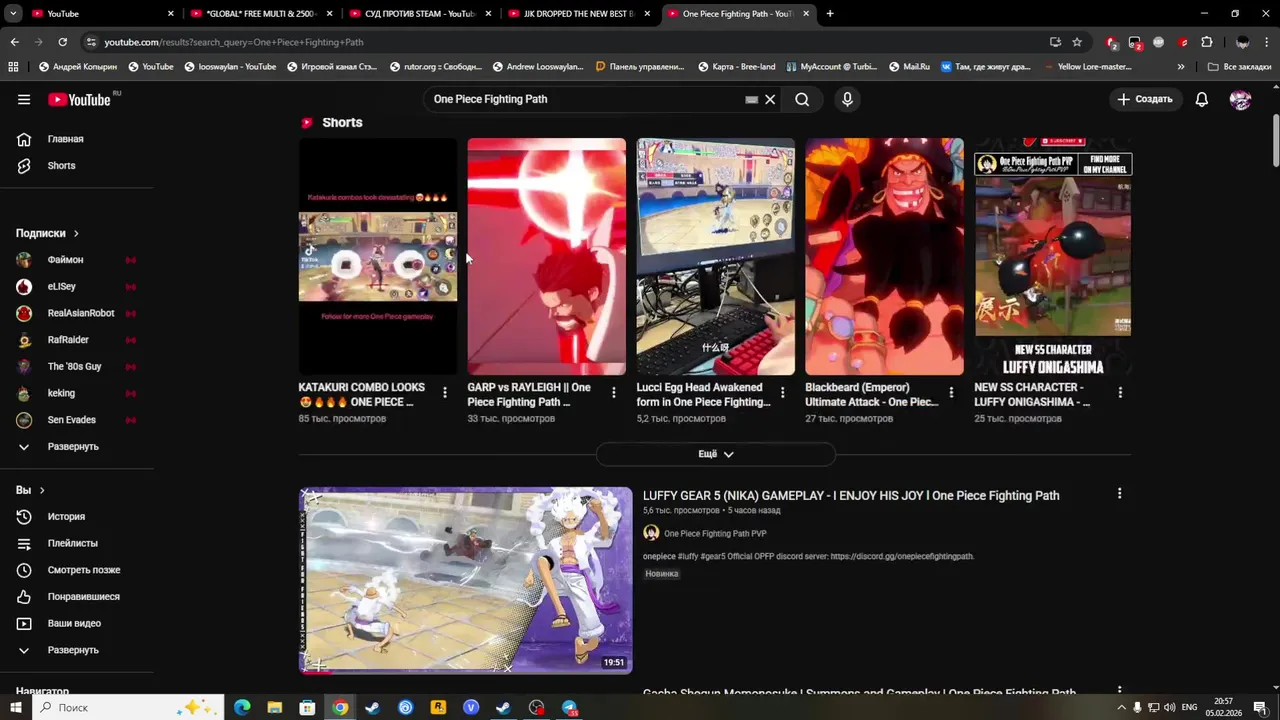Open the YouTube hamburger guide menu
The image size is (1280, 720).
[24, 99]
